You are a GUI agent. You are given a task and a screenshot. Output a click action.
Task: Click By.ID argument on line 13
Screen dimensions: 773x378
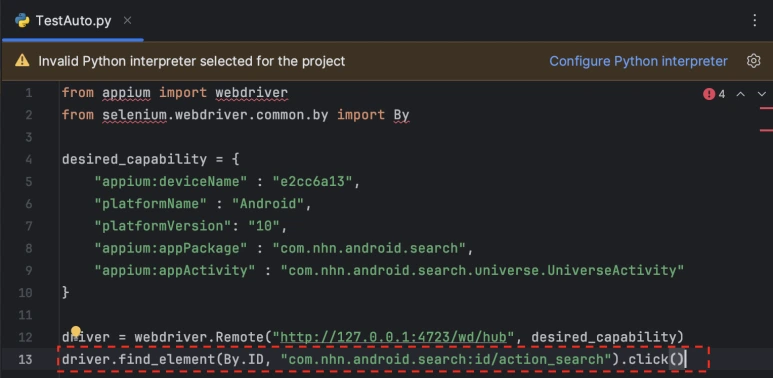244,359
